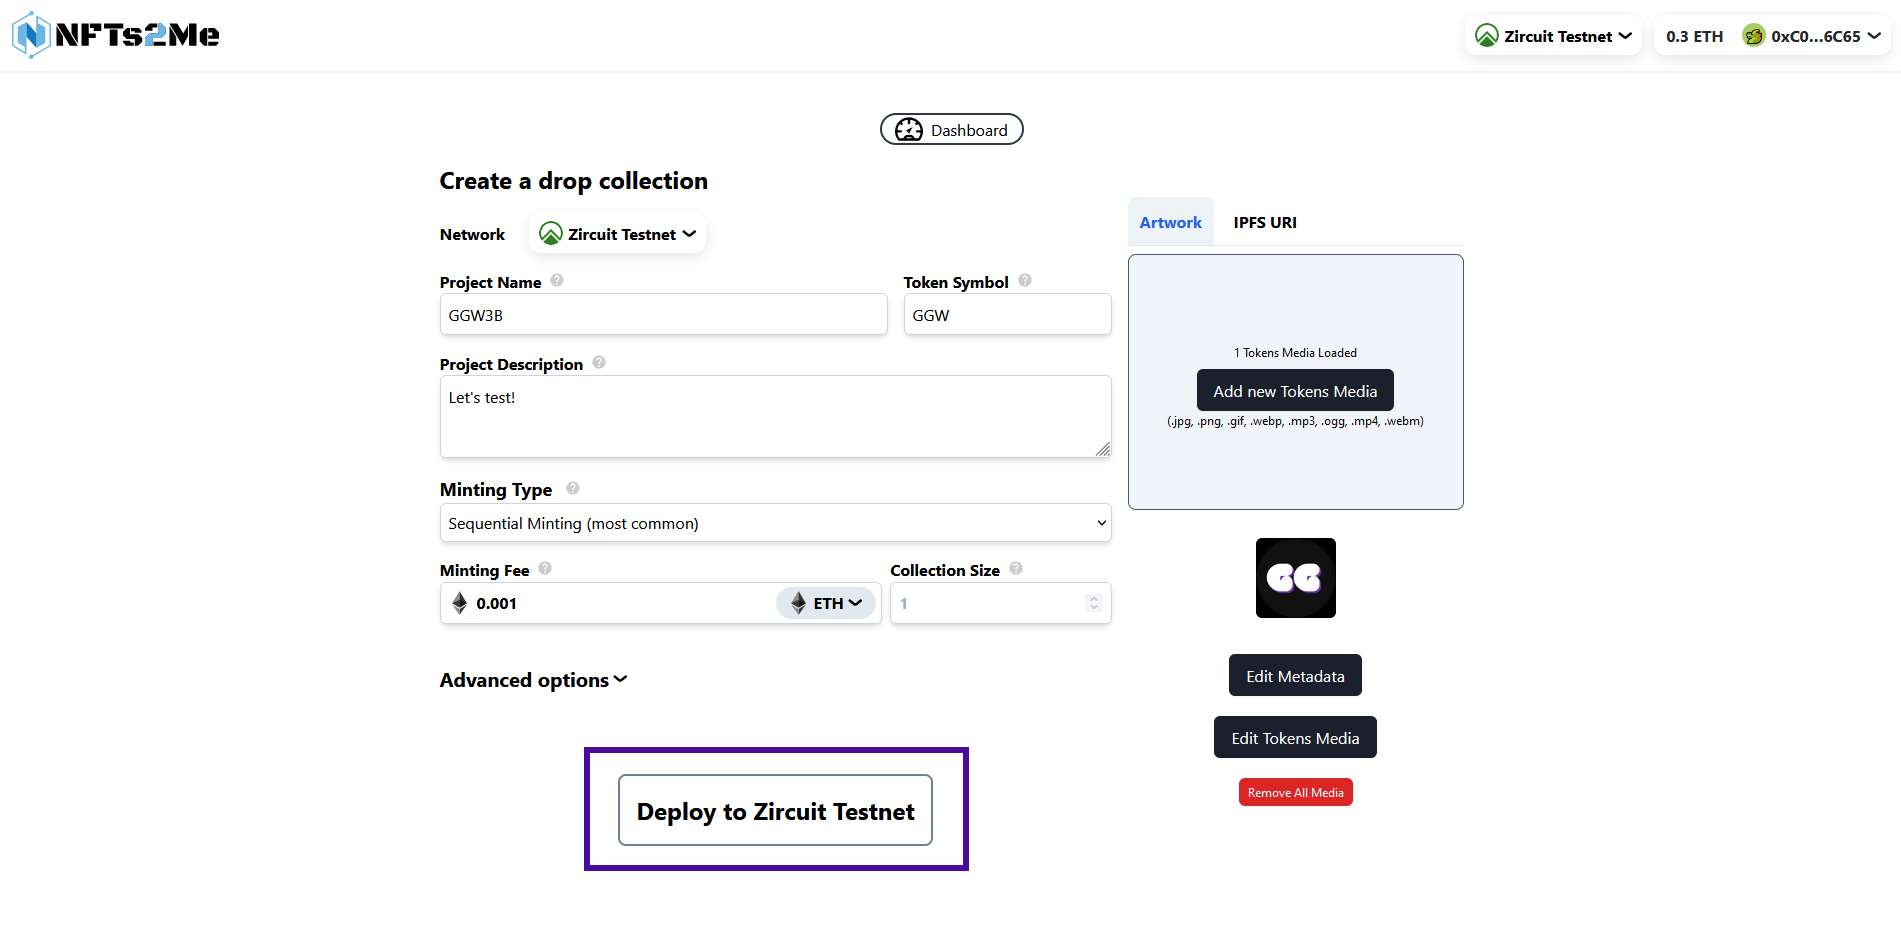The width and height of the screenshot is (1901, 952).
Task: Click the help icon beside Collection Size
Action: 1016,569
